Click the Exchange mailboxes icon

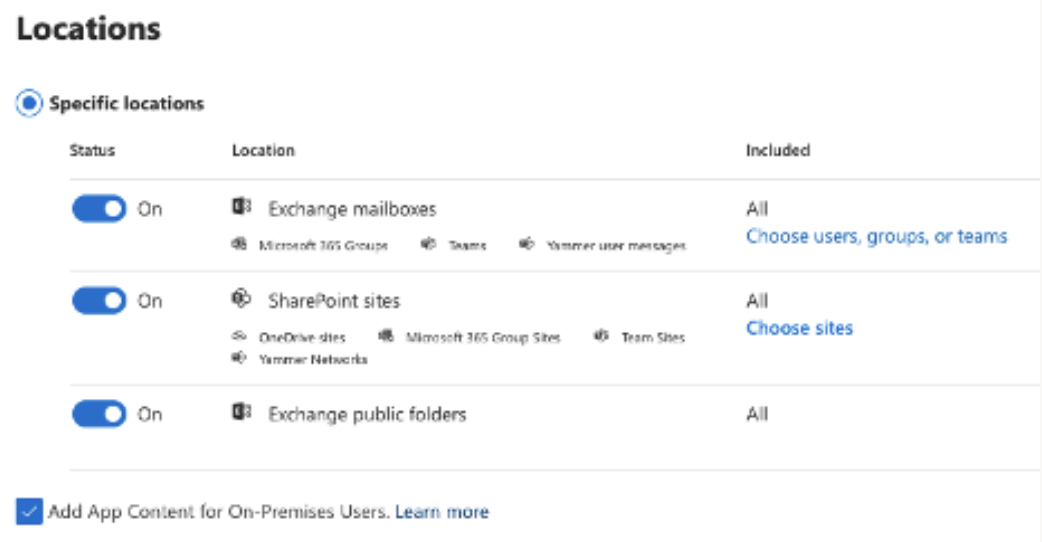click(x=241, y=209)
